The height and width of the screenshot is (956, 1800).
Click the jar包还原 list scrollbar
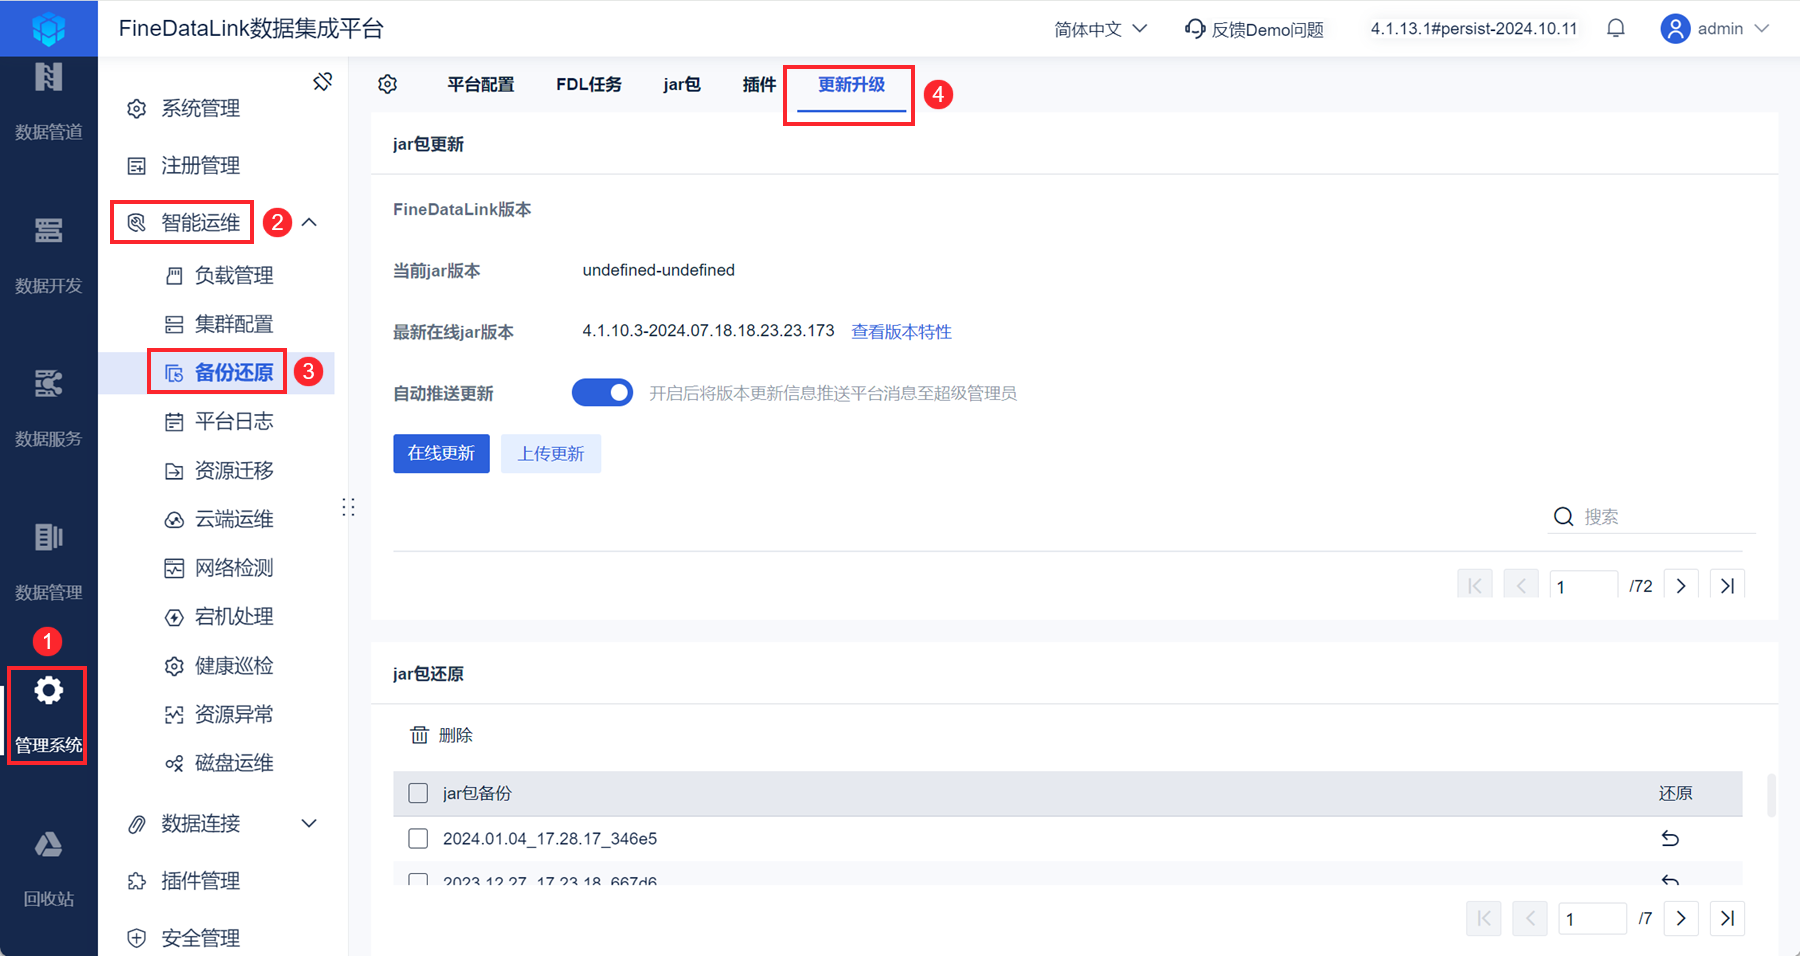[x=1771, y=795]
